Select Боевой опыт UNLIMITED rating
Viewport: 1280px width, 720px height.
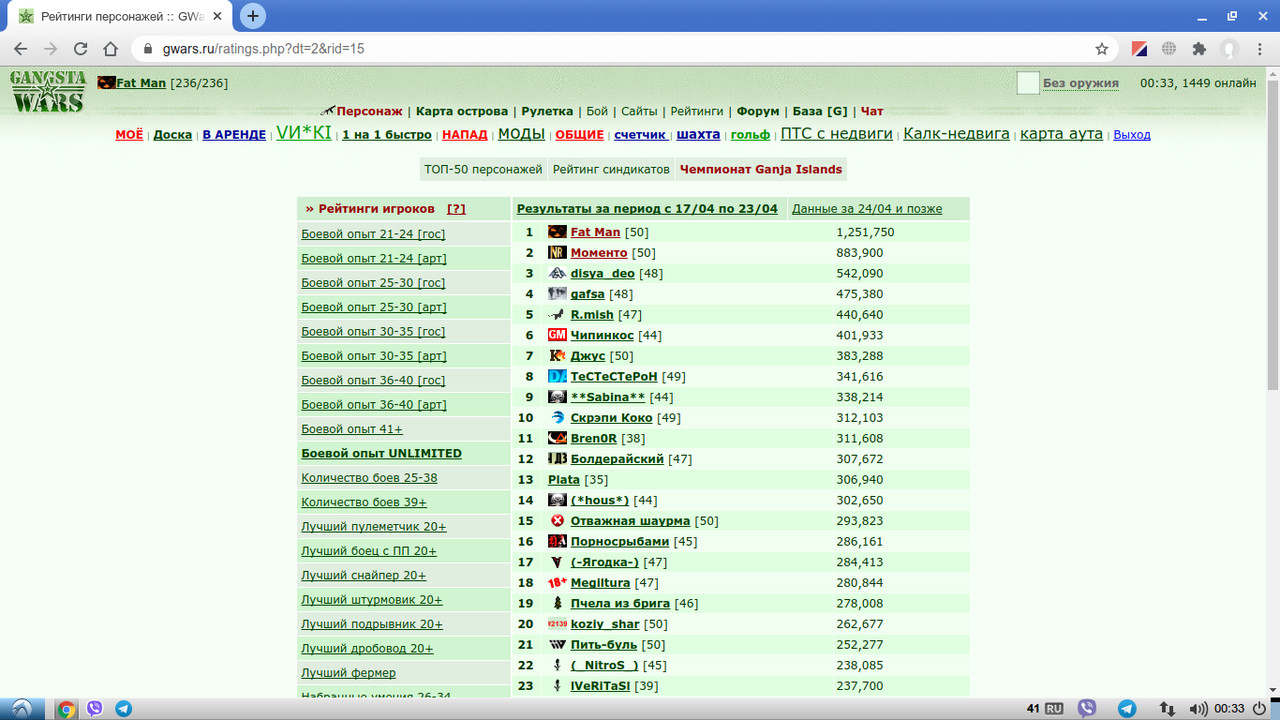point(381,453)
